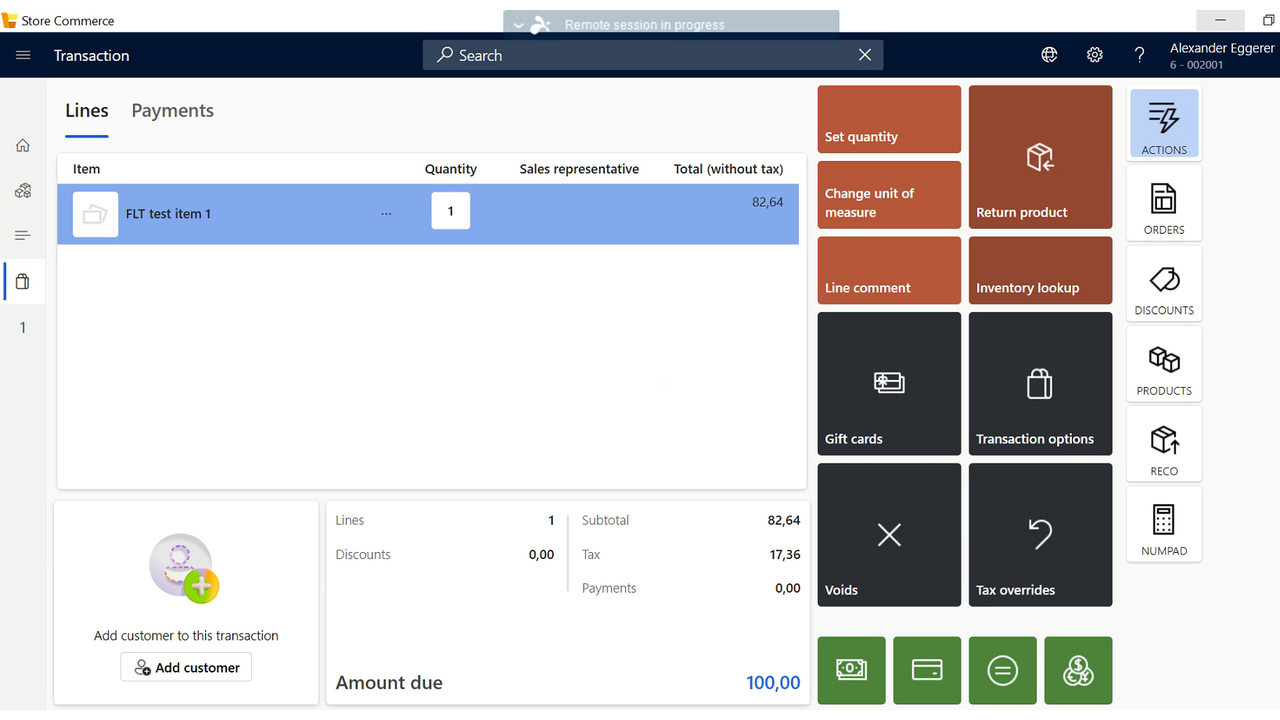Click the currency payment green button
This screenshot has height=720, width=1280.
1078,671
